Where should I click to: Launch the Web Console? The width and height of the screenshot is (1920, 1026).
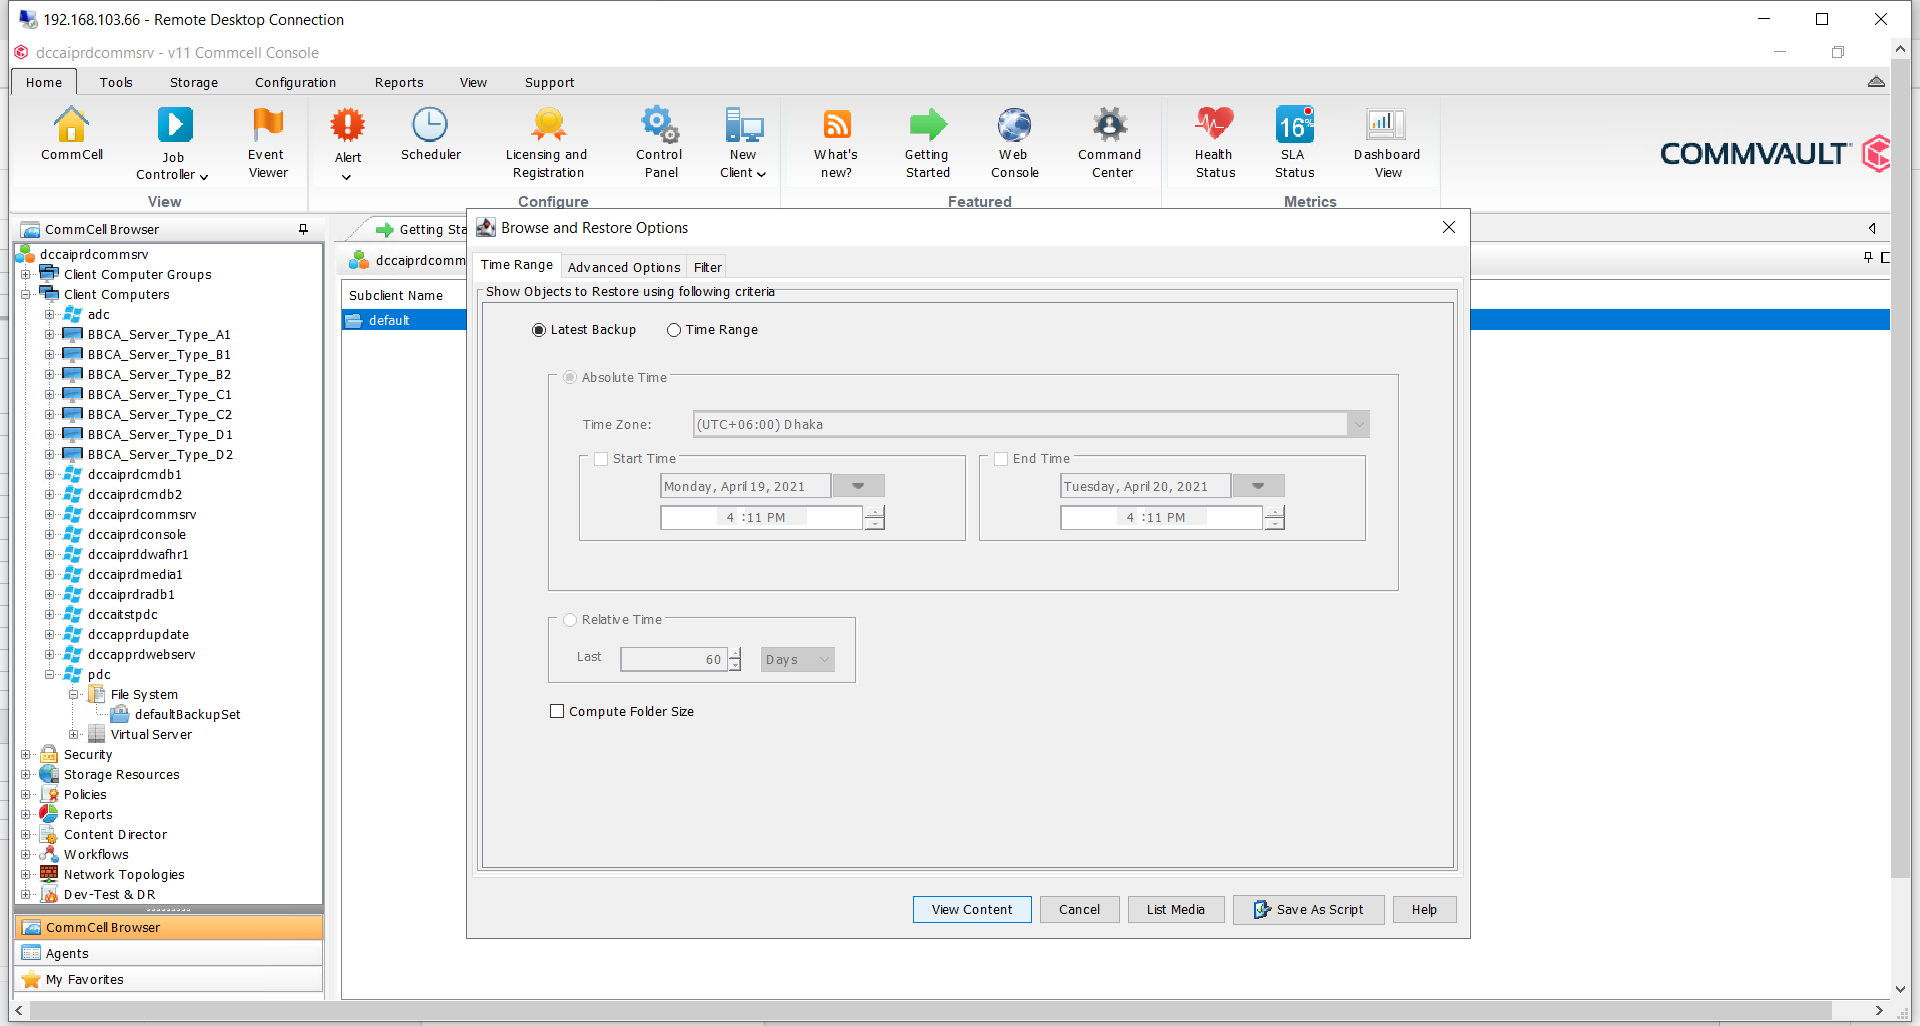point(1014,143)
